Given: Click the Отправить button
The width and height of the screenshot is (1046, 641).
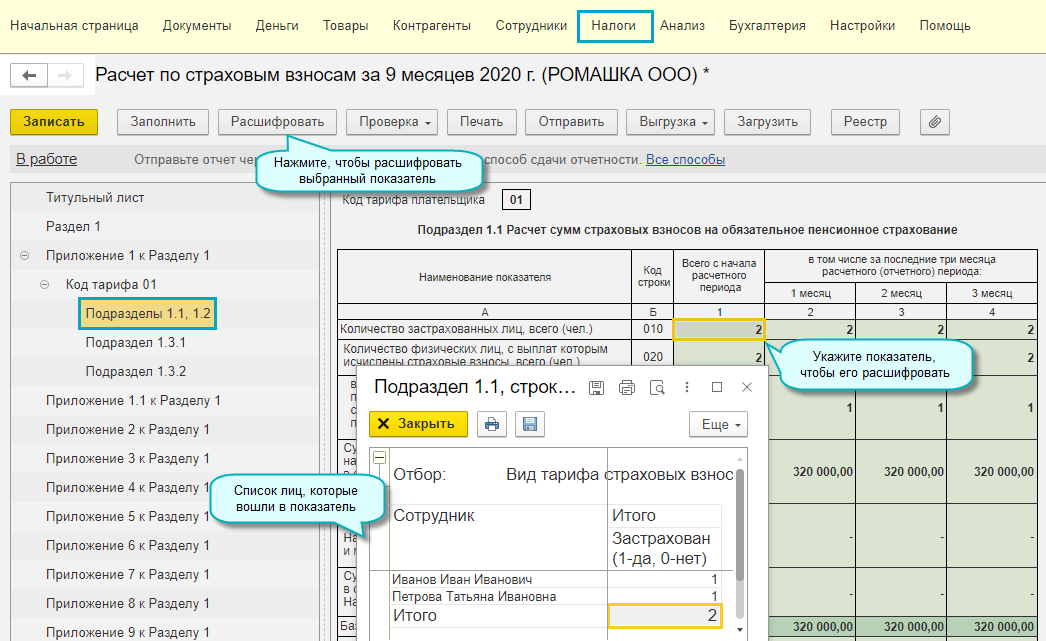Looking at the screenshot, I should click(x=572, y=122).
